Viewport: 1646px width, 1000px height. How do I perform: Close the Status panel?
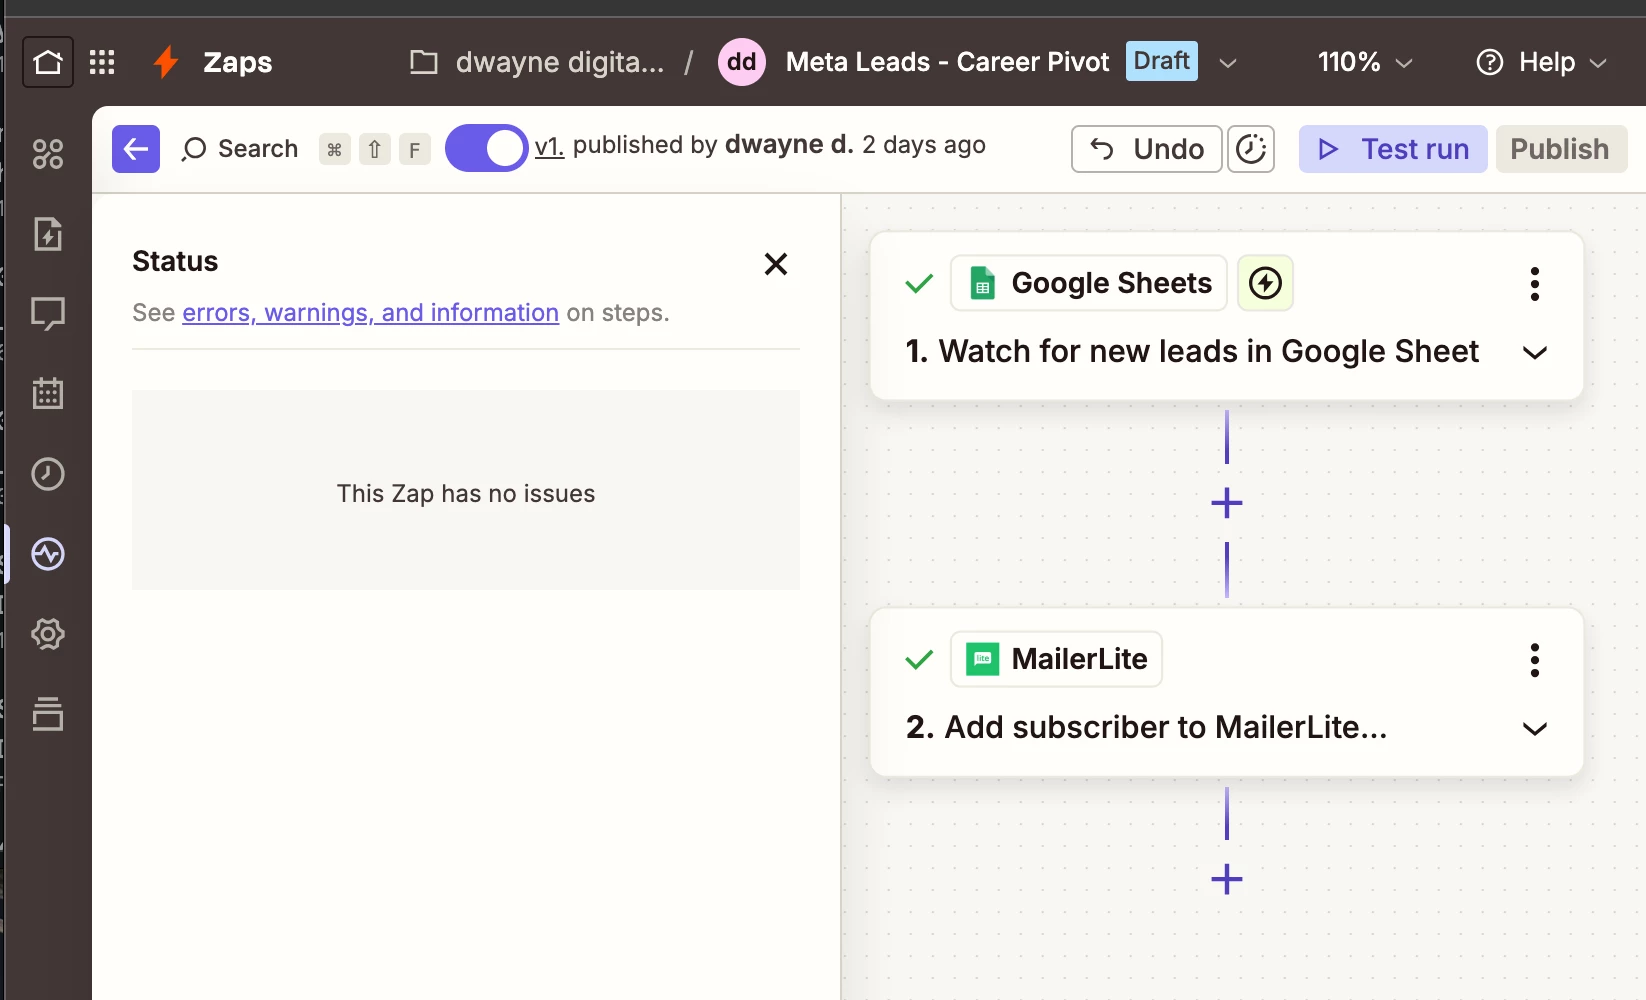(776, 264)
